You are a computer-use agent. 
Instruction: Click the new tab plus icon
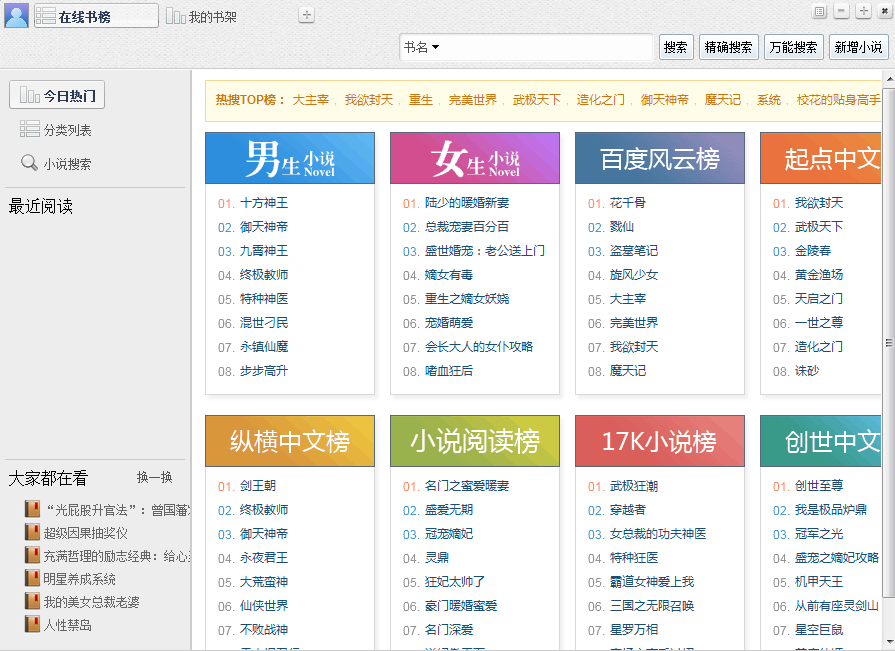307,15
